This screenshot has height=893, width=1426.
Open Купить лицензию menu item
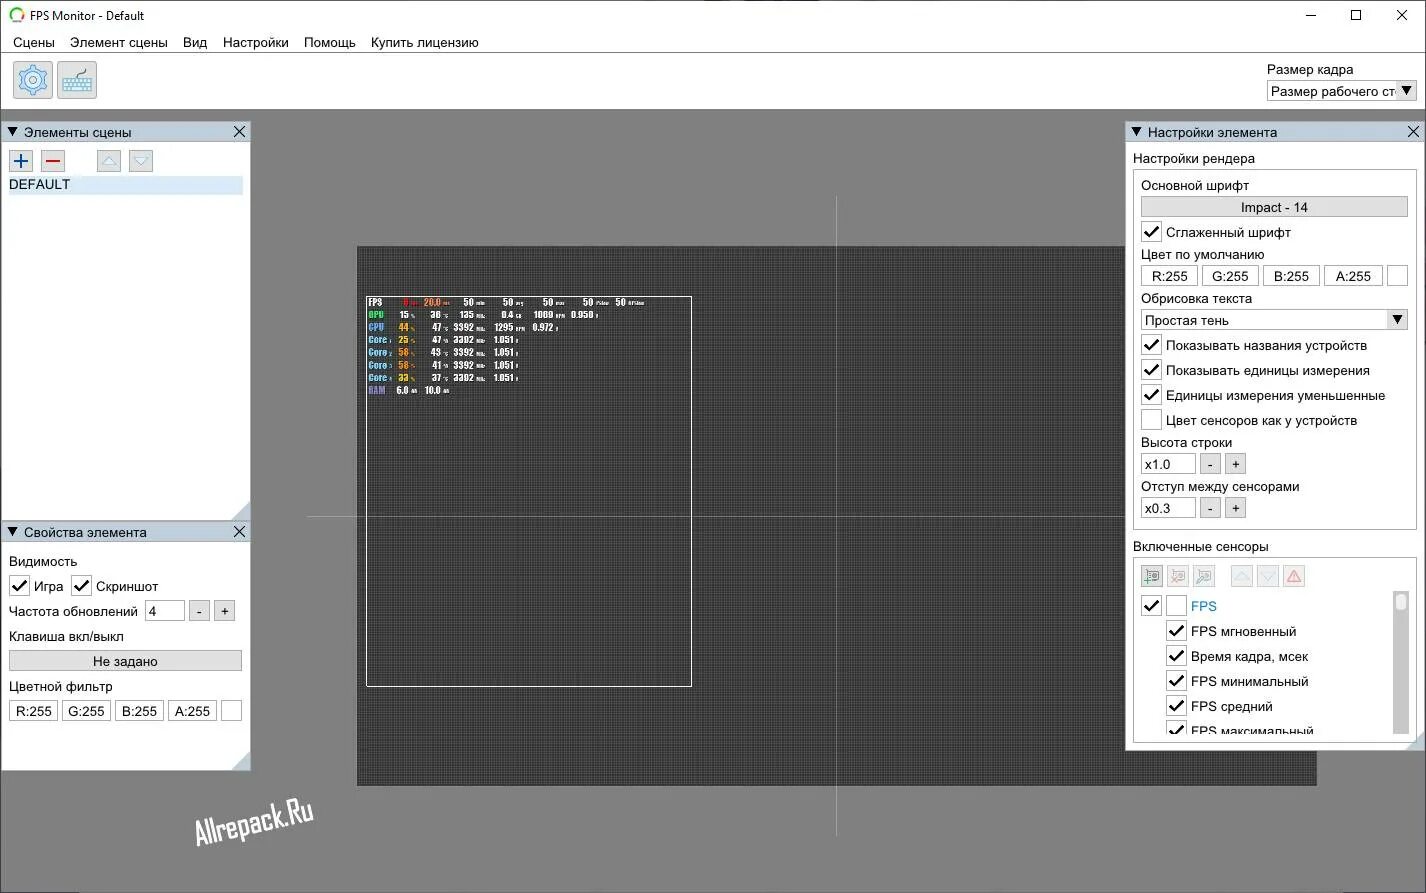pyautogui.click(x=425, y=42)
